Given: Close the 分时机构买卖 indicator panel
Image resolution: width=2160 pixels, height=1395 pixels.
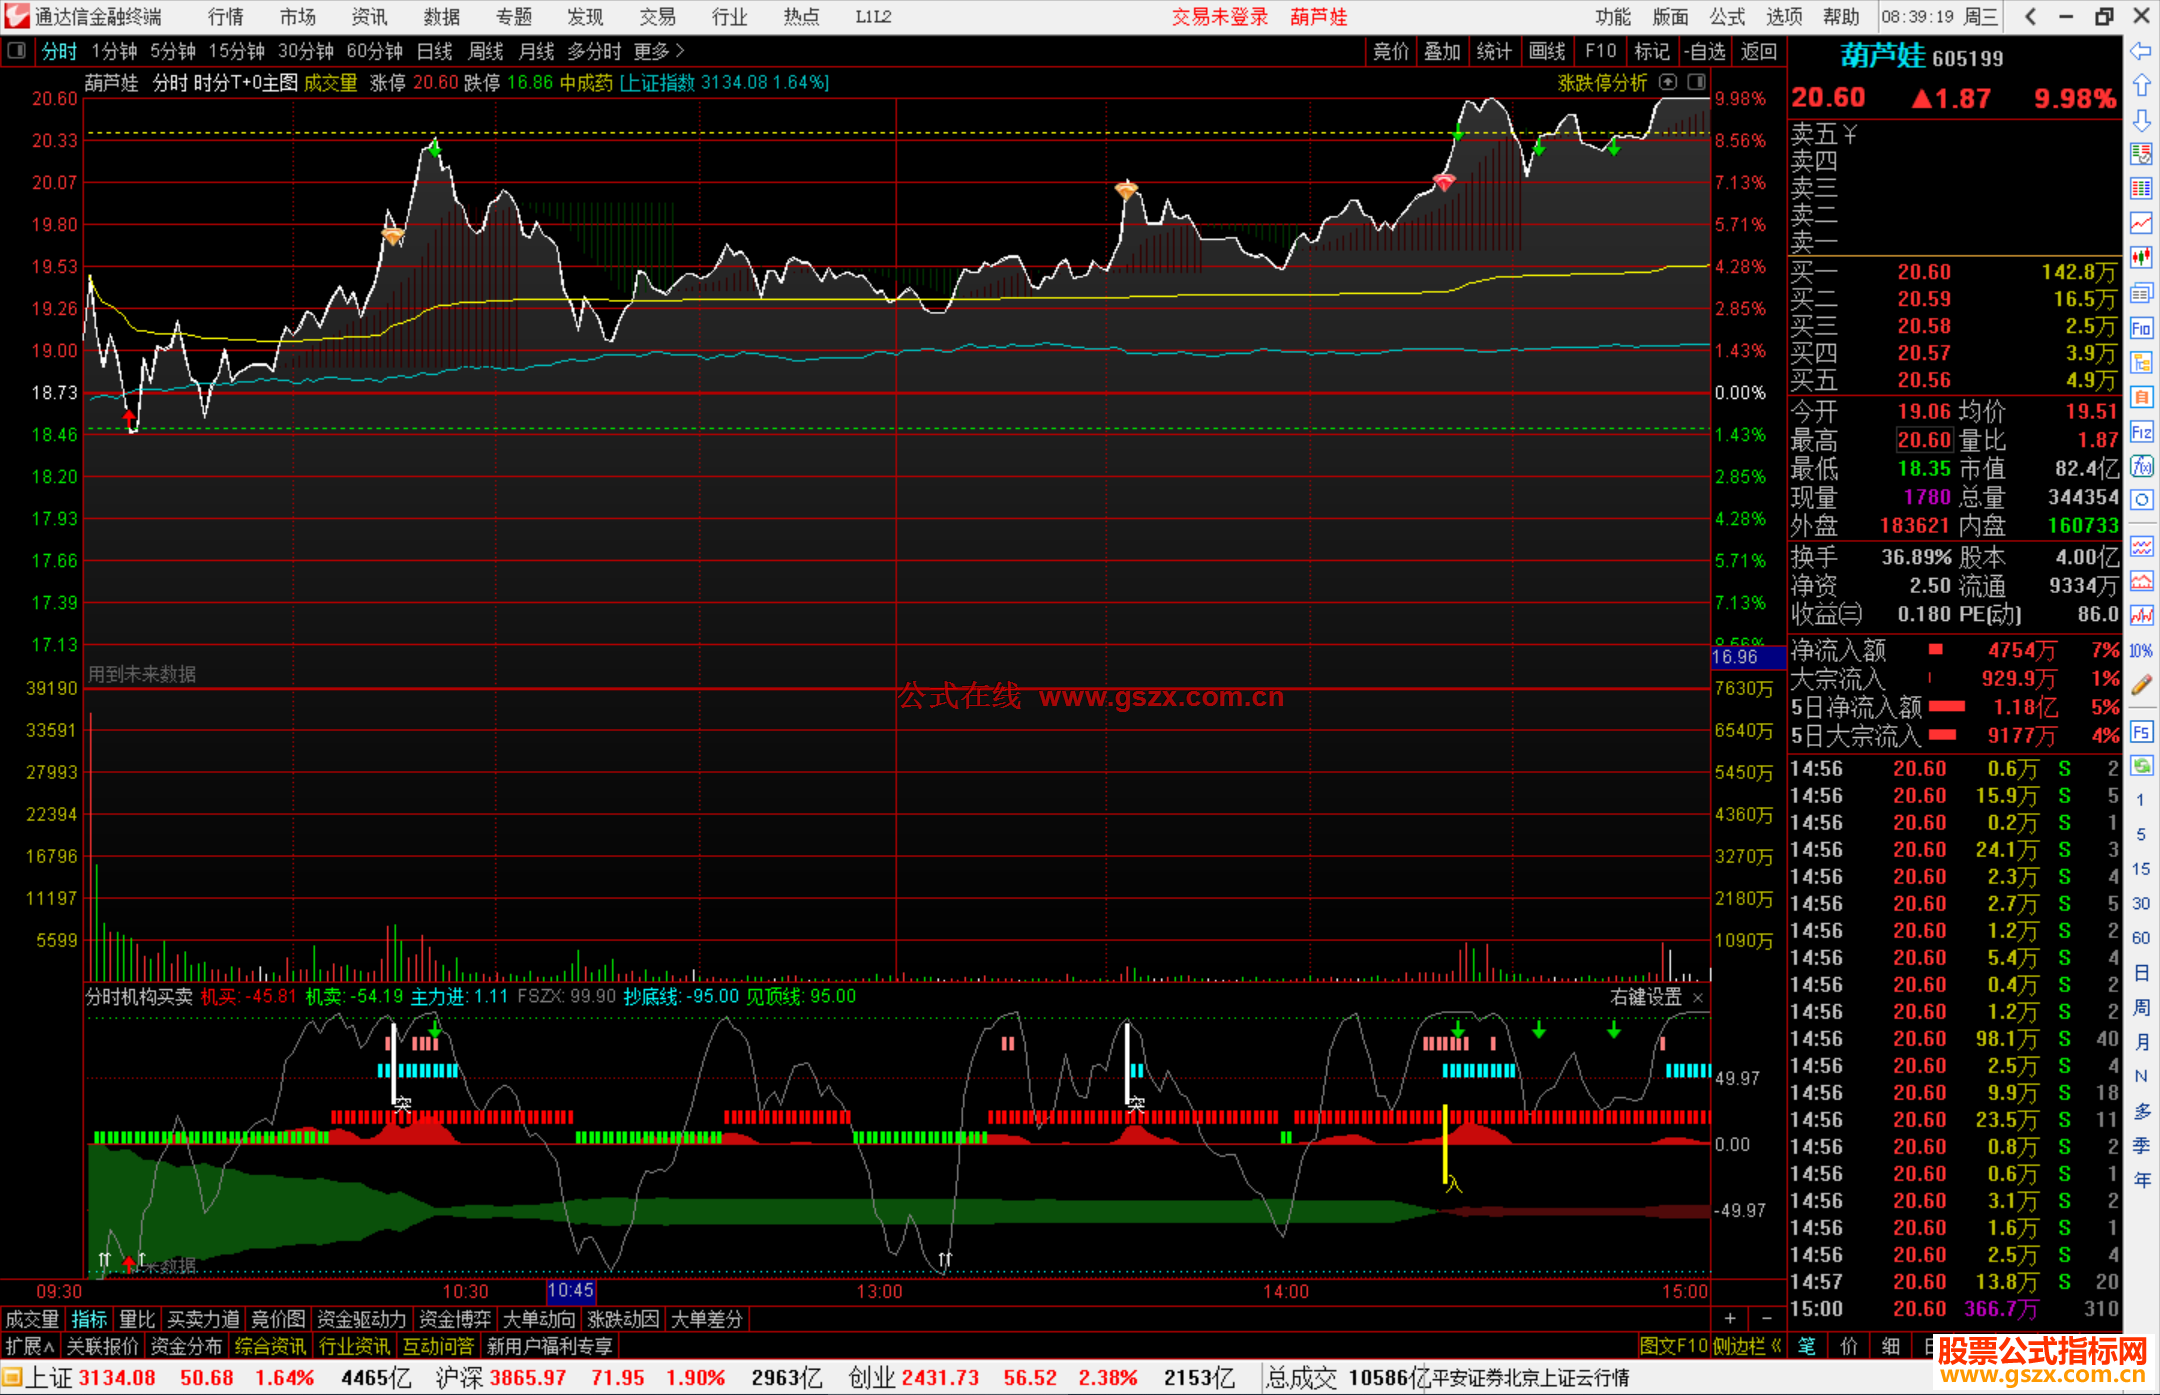Looking at the screenshot, I should pyautogui.click(x=1698, y=997).
